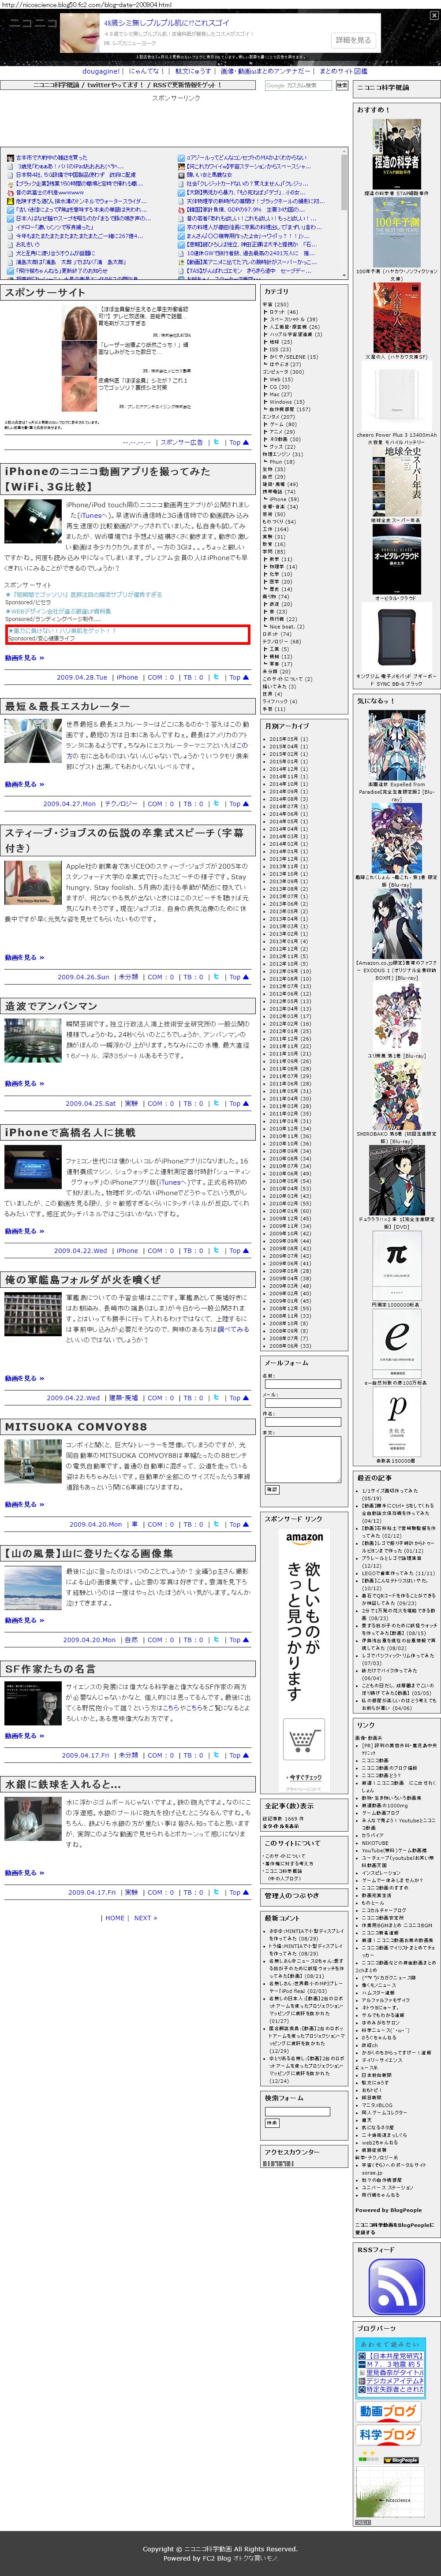This screenshot has height=2576, width=441.
Task: Click the thumbnail of the 最短＆最長エスカレーター post
Action: coord(33,741)
